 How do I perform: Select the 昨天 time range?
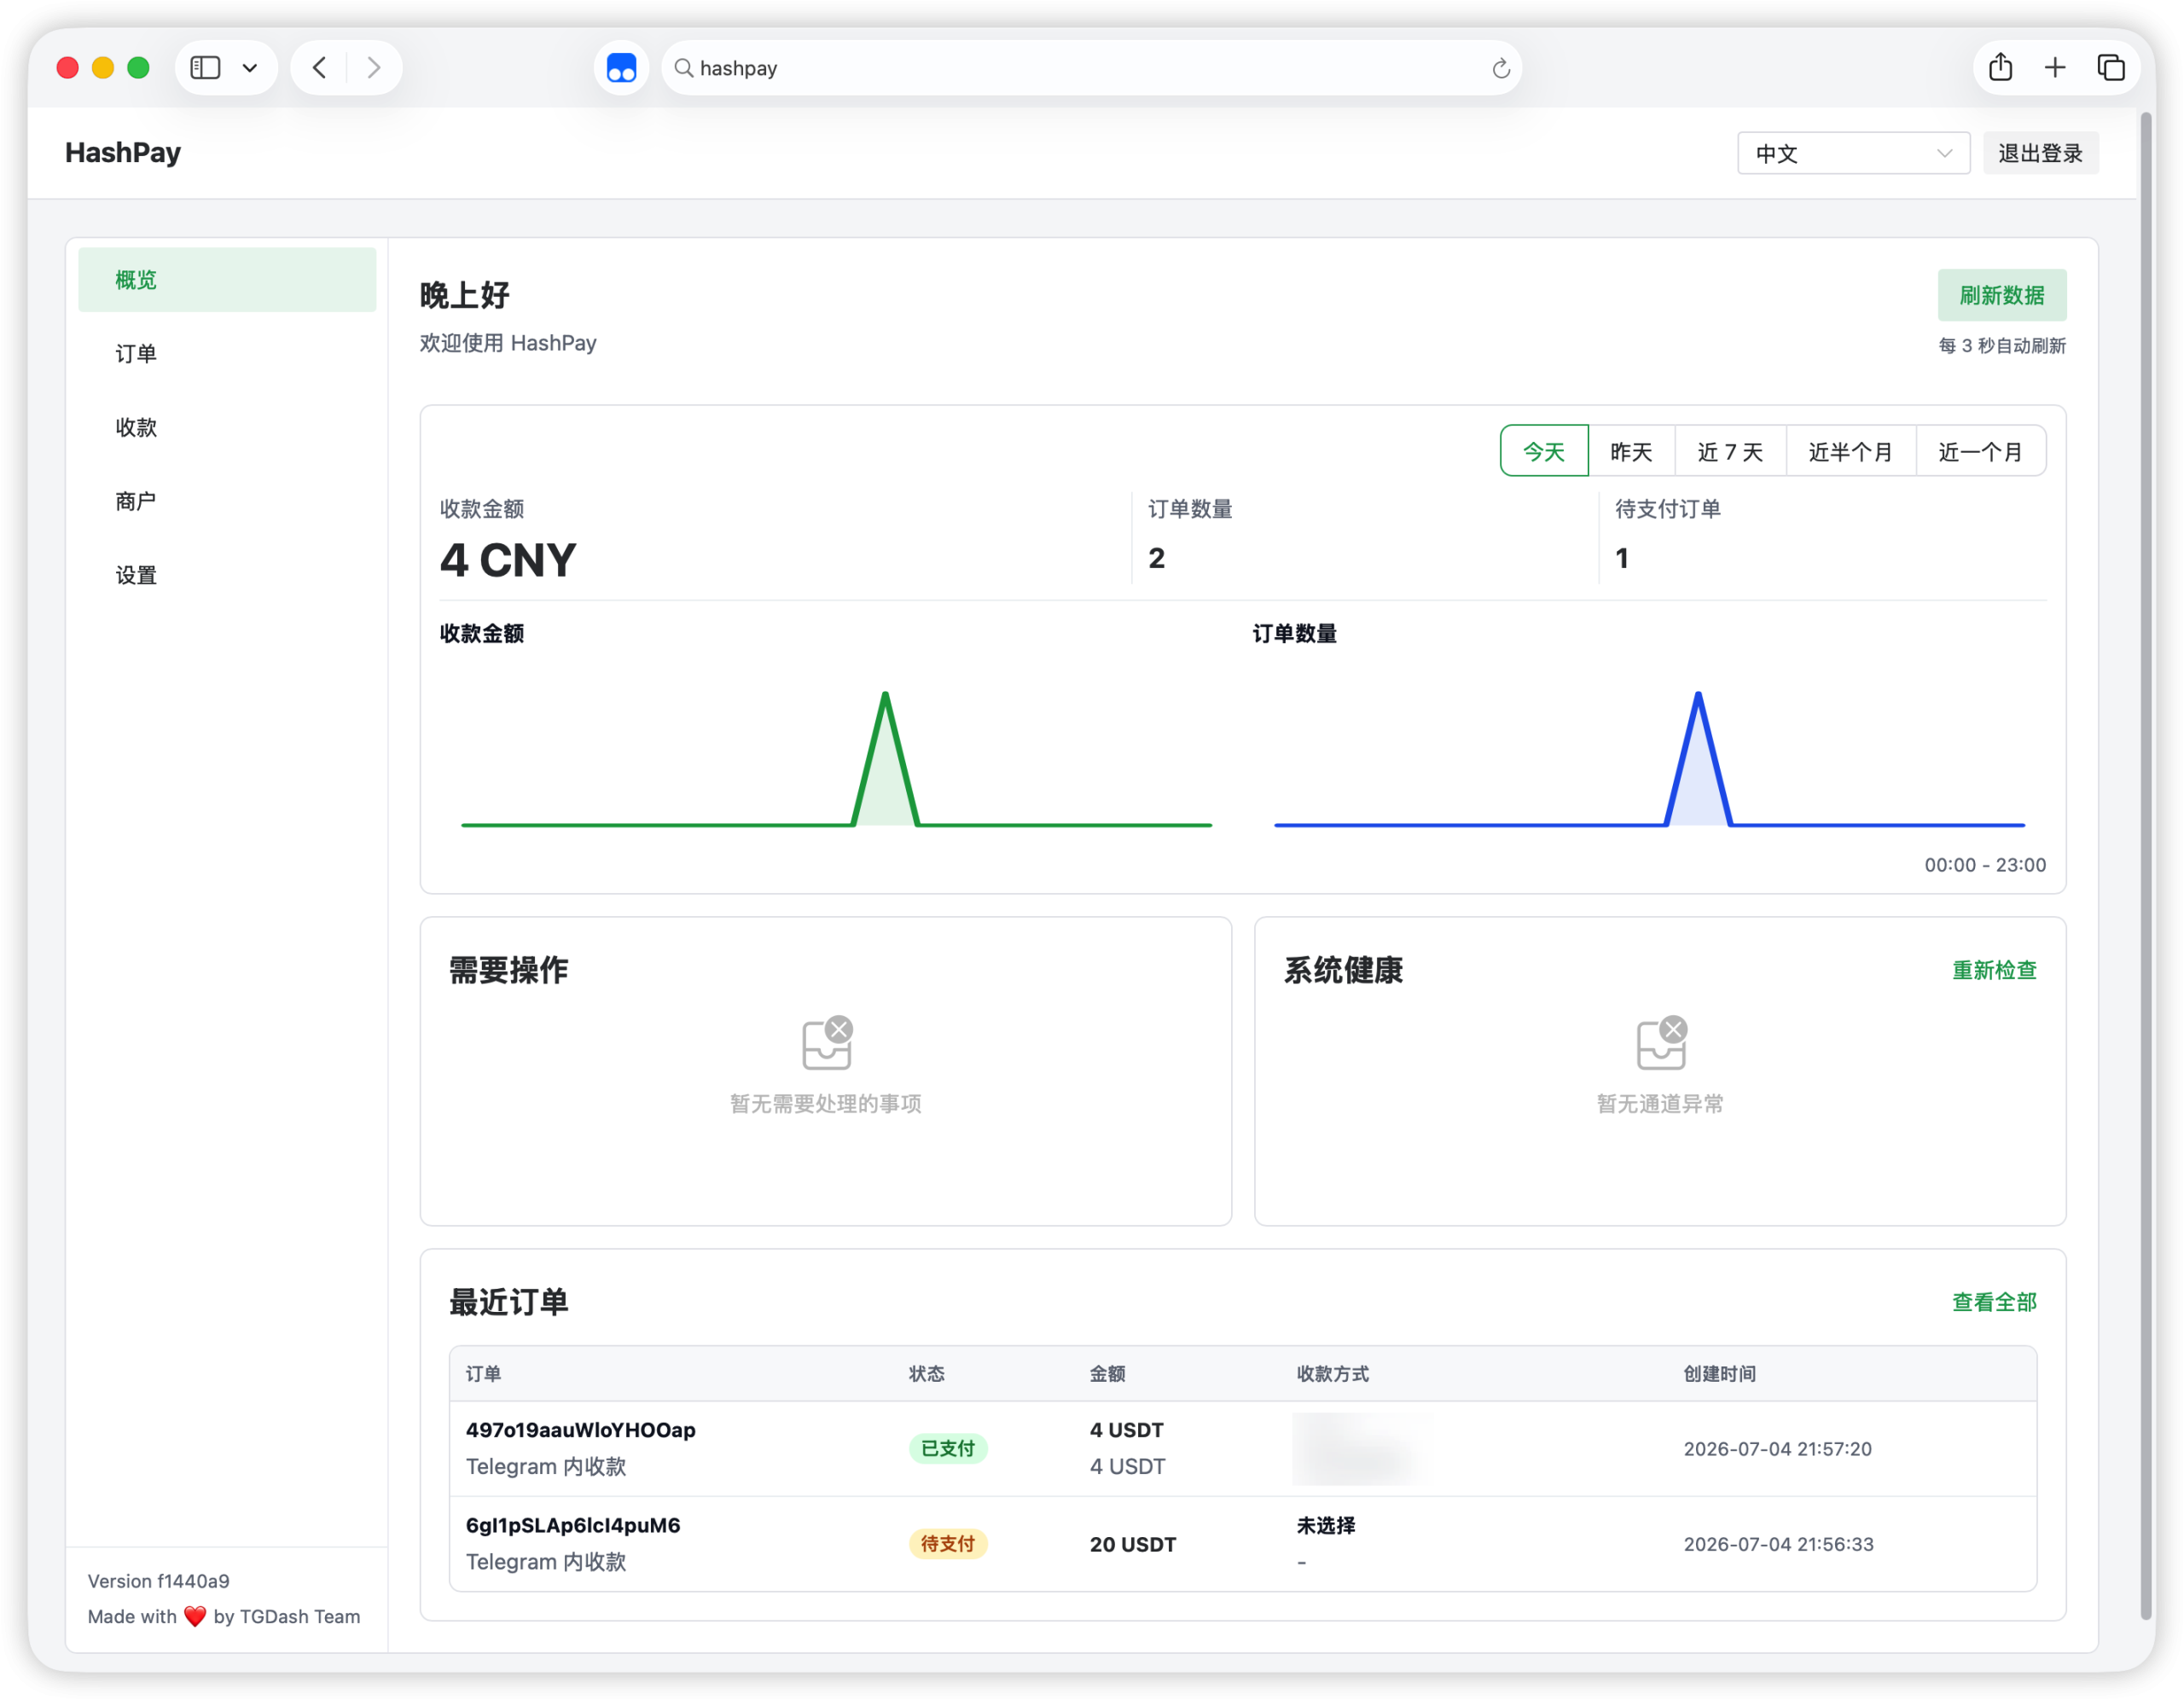[x=1631, y=451]
